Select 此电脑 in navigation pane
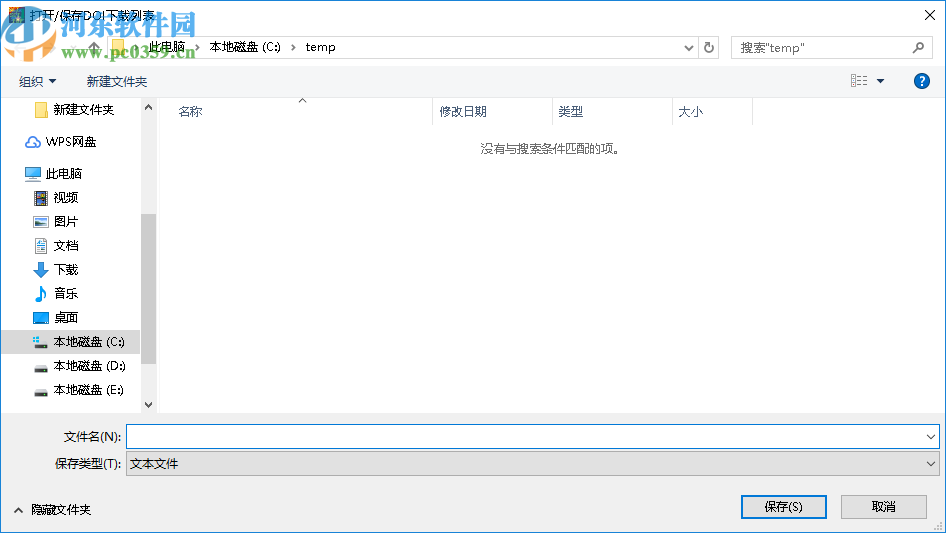 tap(63, 173)
